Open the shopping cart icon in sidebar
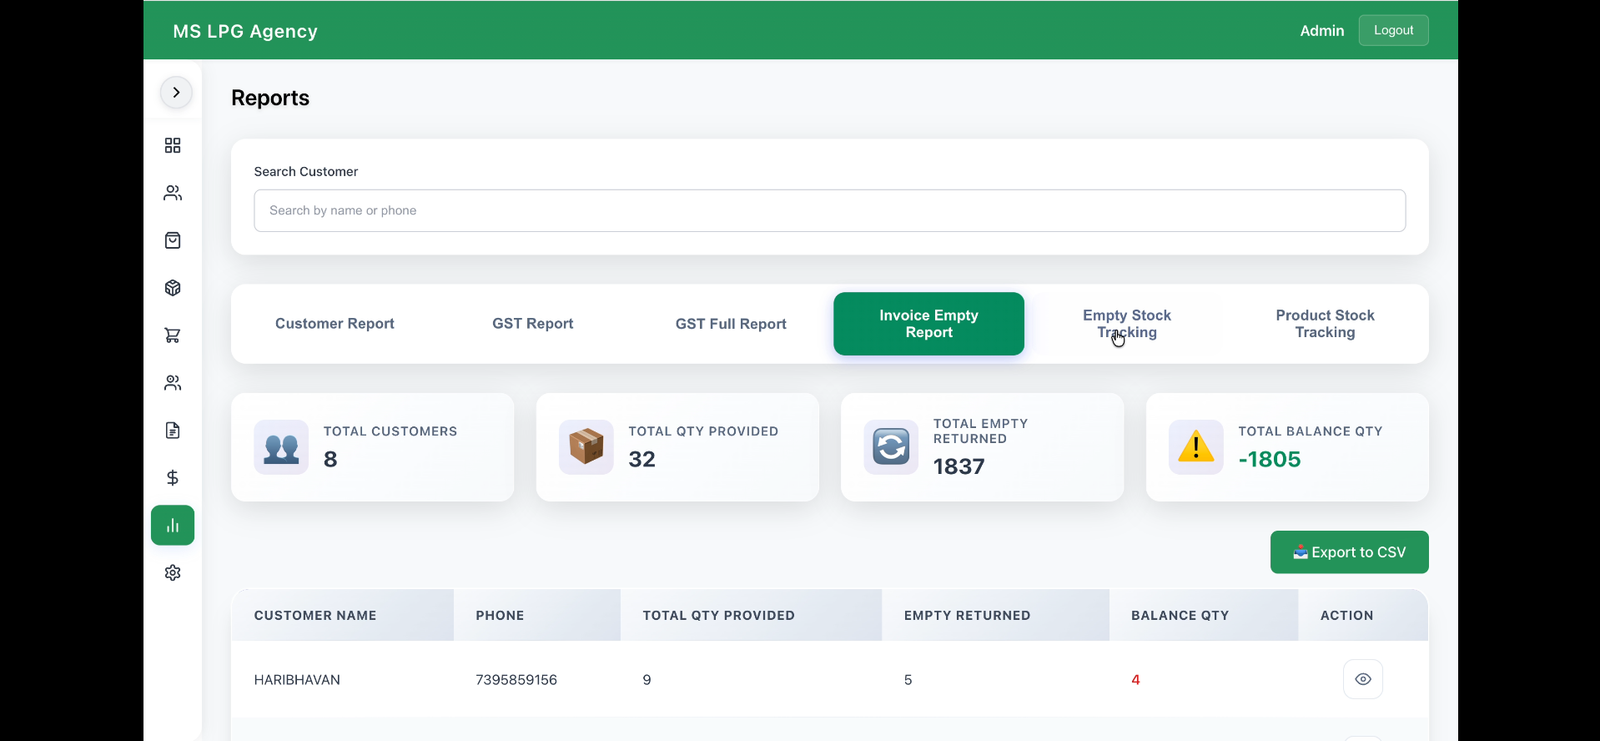Screen dimensions: 1600x741 pyautogui.click(x=172, y=335)
